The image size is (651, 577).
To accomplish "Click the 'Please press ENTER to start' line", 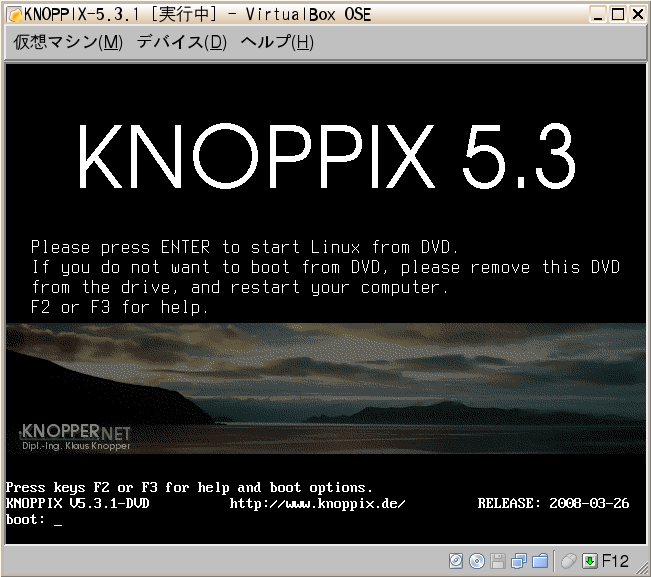I will click(245, 247).
